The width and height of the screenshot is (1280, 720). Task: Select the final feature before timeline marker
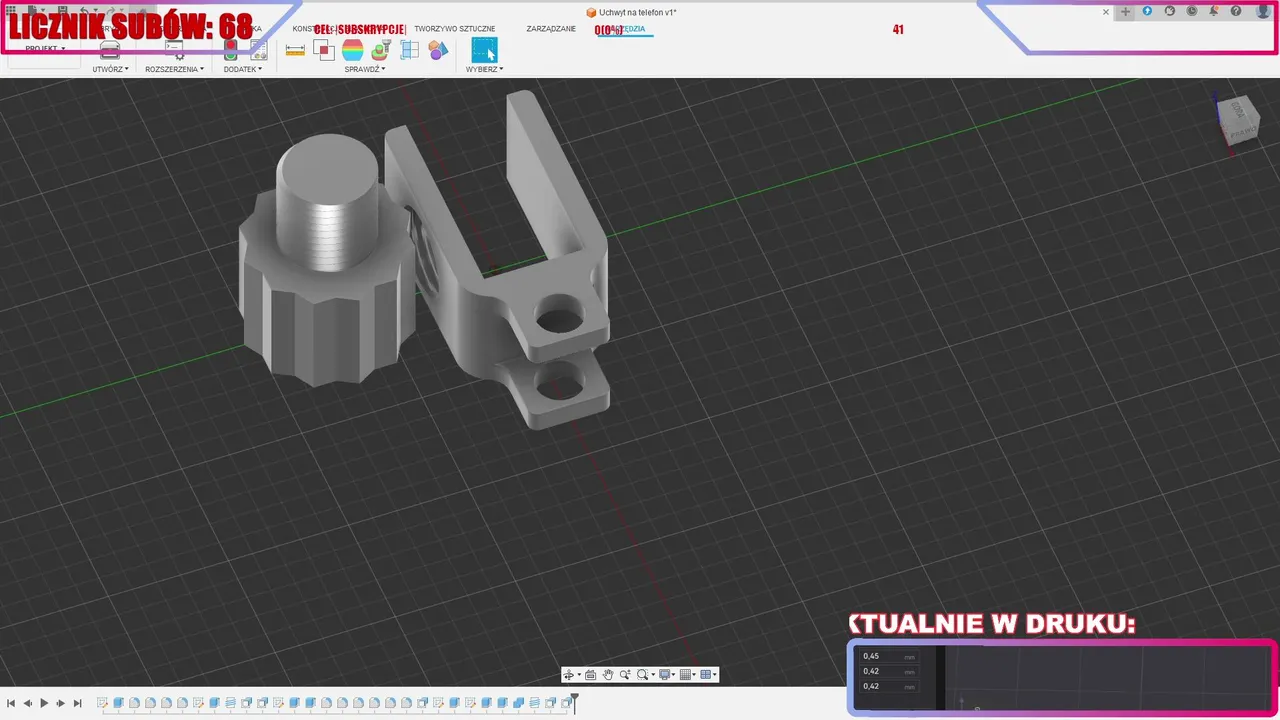coord(565,704)
